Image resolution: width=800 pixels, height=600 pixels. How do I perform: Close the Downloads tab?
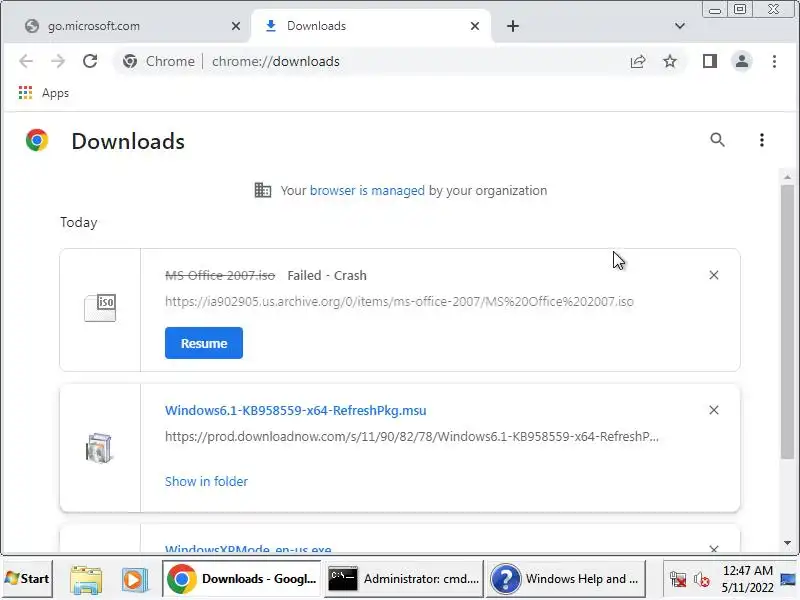[x=474, y=26]
